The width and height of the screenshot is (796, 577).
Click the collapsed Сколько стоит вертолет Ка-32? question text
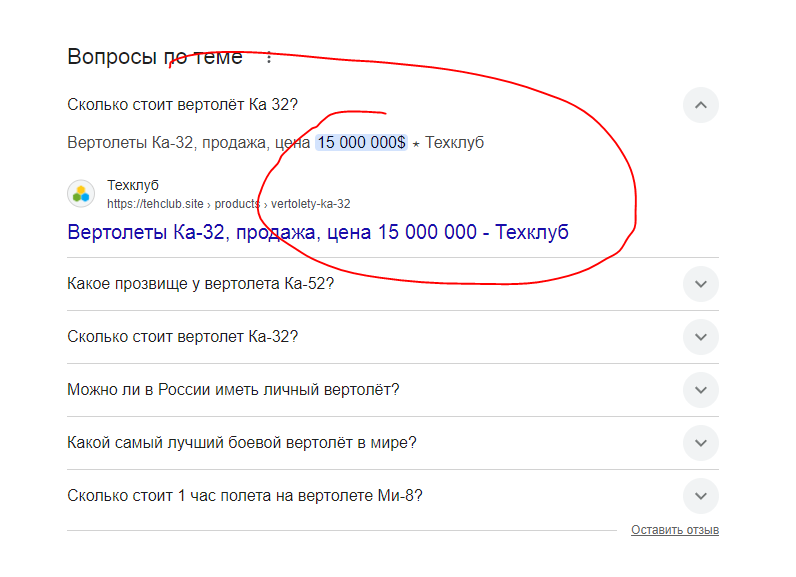tap(182, 337)
